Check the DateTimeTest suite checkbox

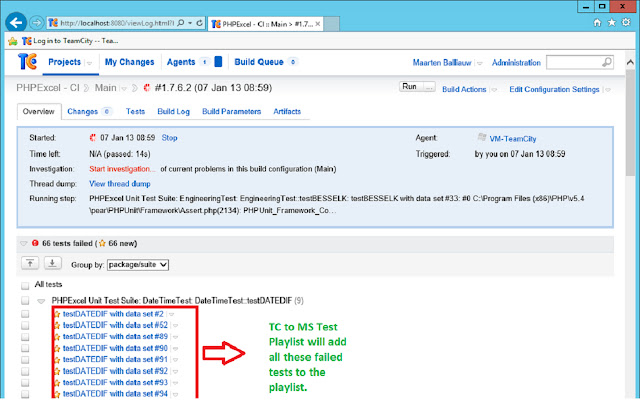[25, 301]
